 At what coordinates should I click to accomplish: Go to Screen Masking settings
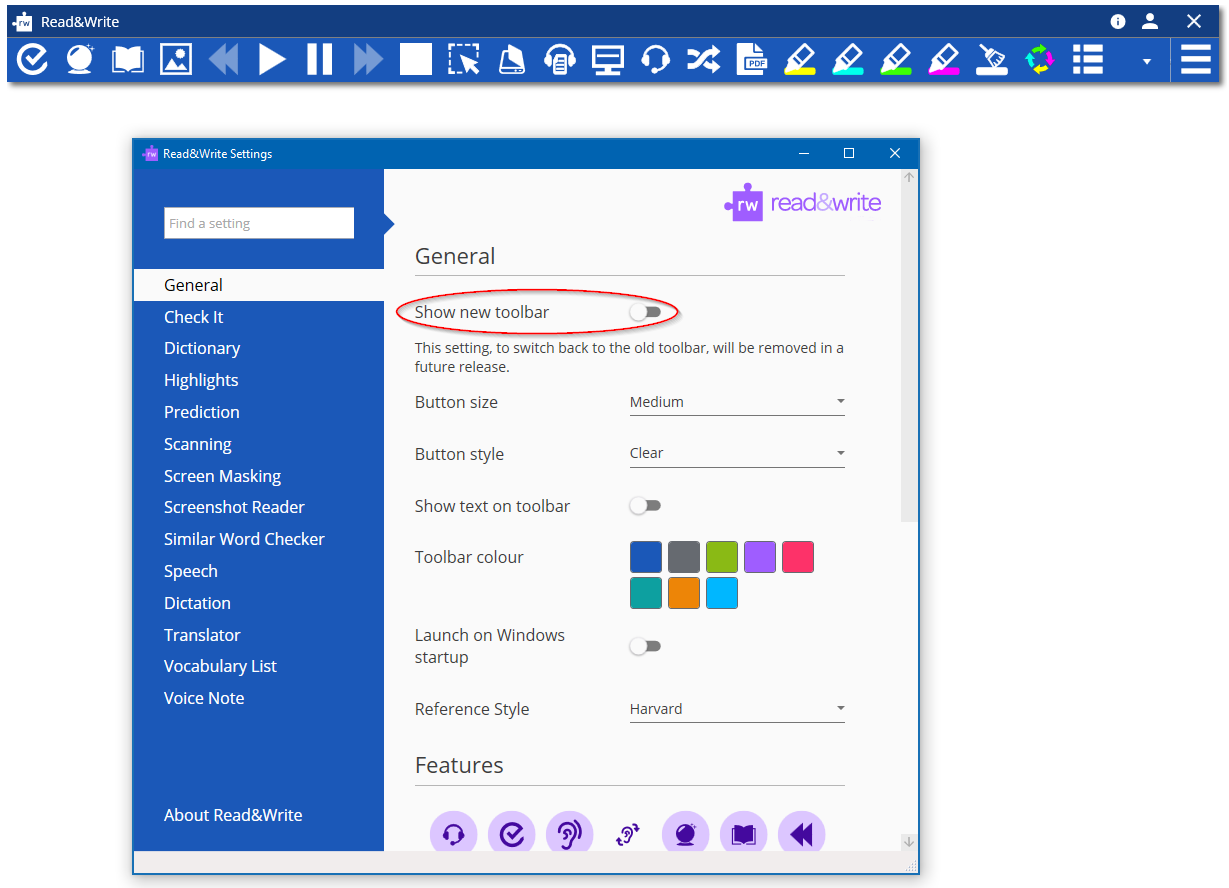tap(222, 476)
